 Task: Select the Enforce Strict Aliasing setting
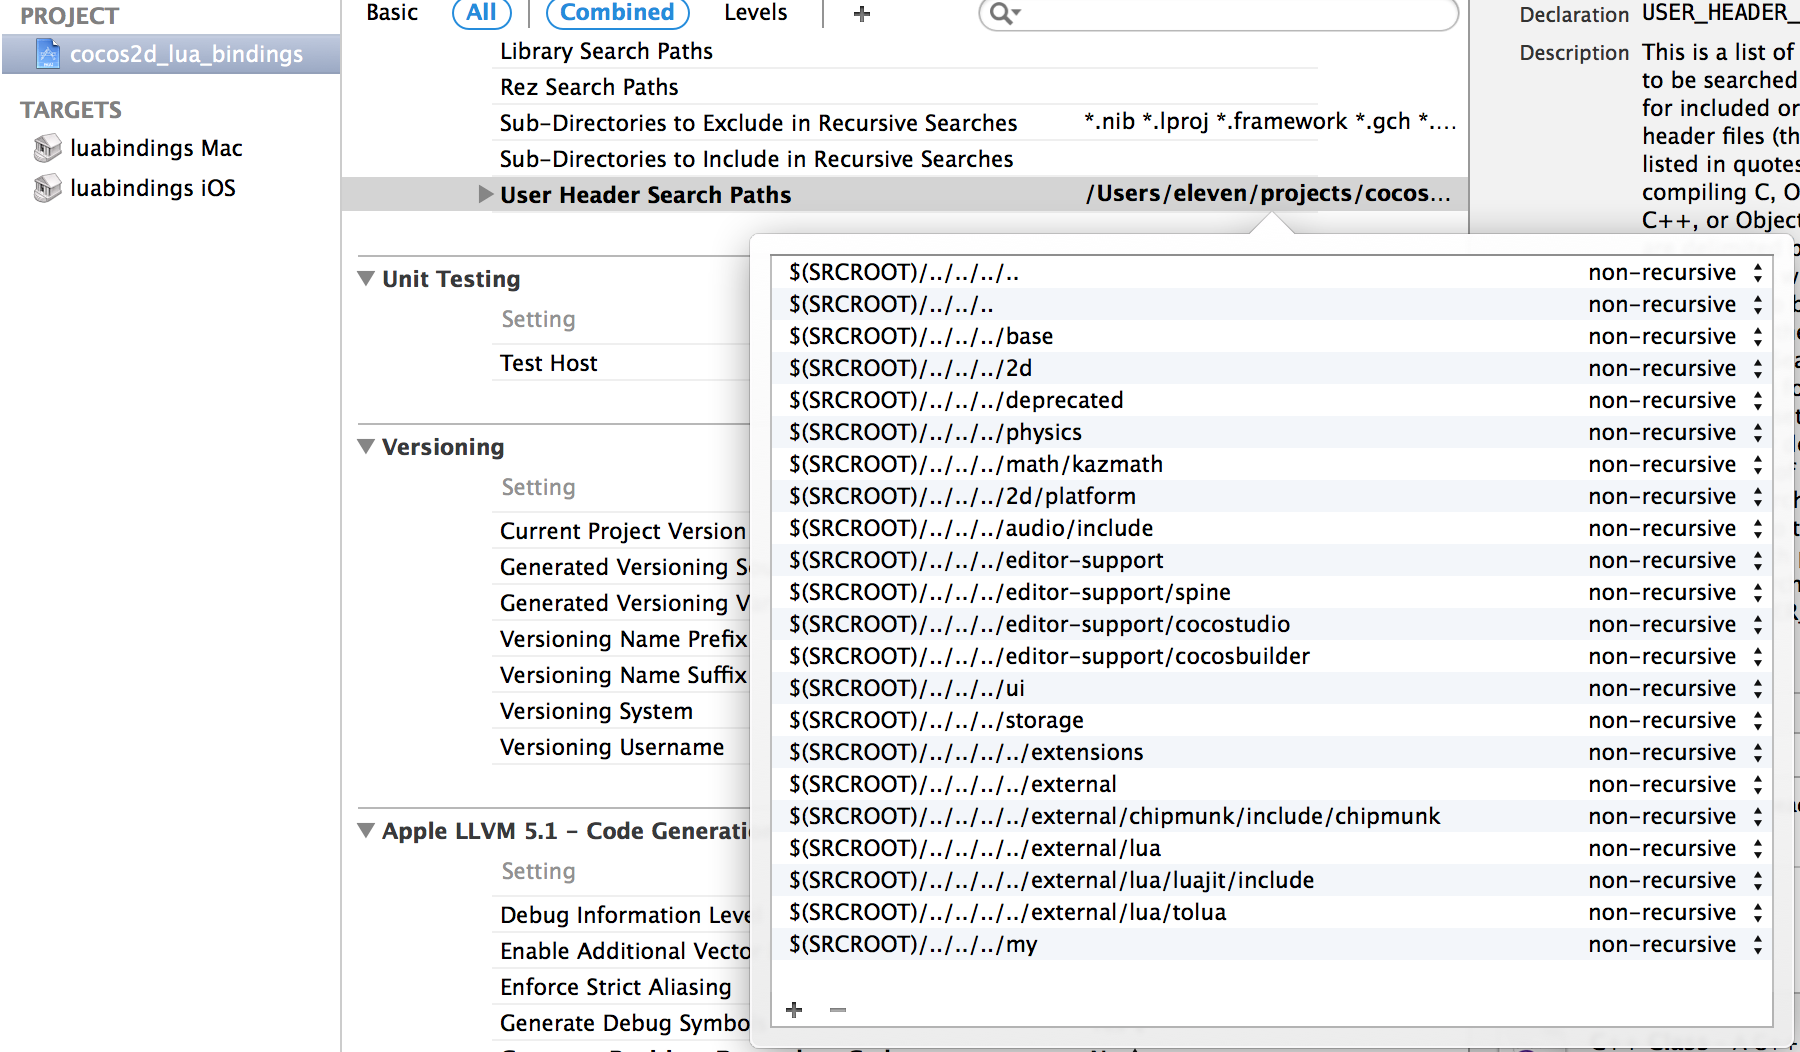(x=615, y=987)
